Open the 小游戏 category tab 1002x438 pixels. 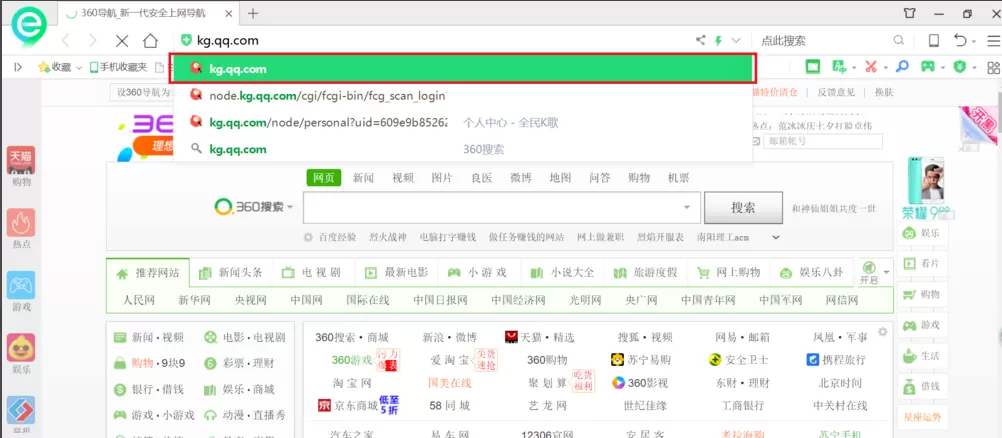pyautogui.click(x=477, y=273)
